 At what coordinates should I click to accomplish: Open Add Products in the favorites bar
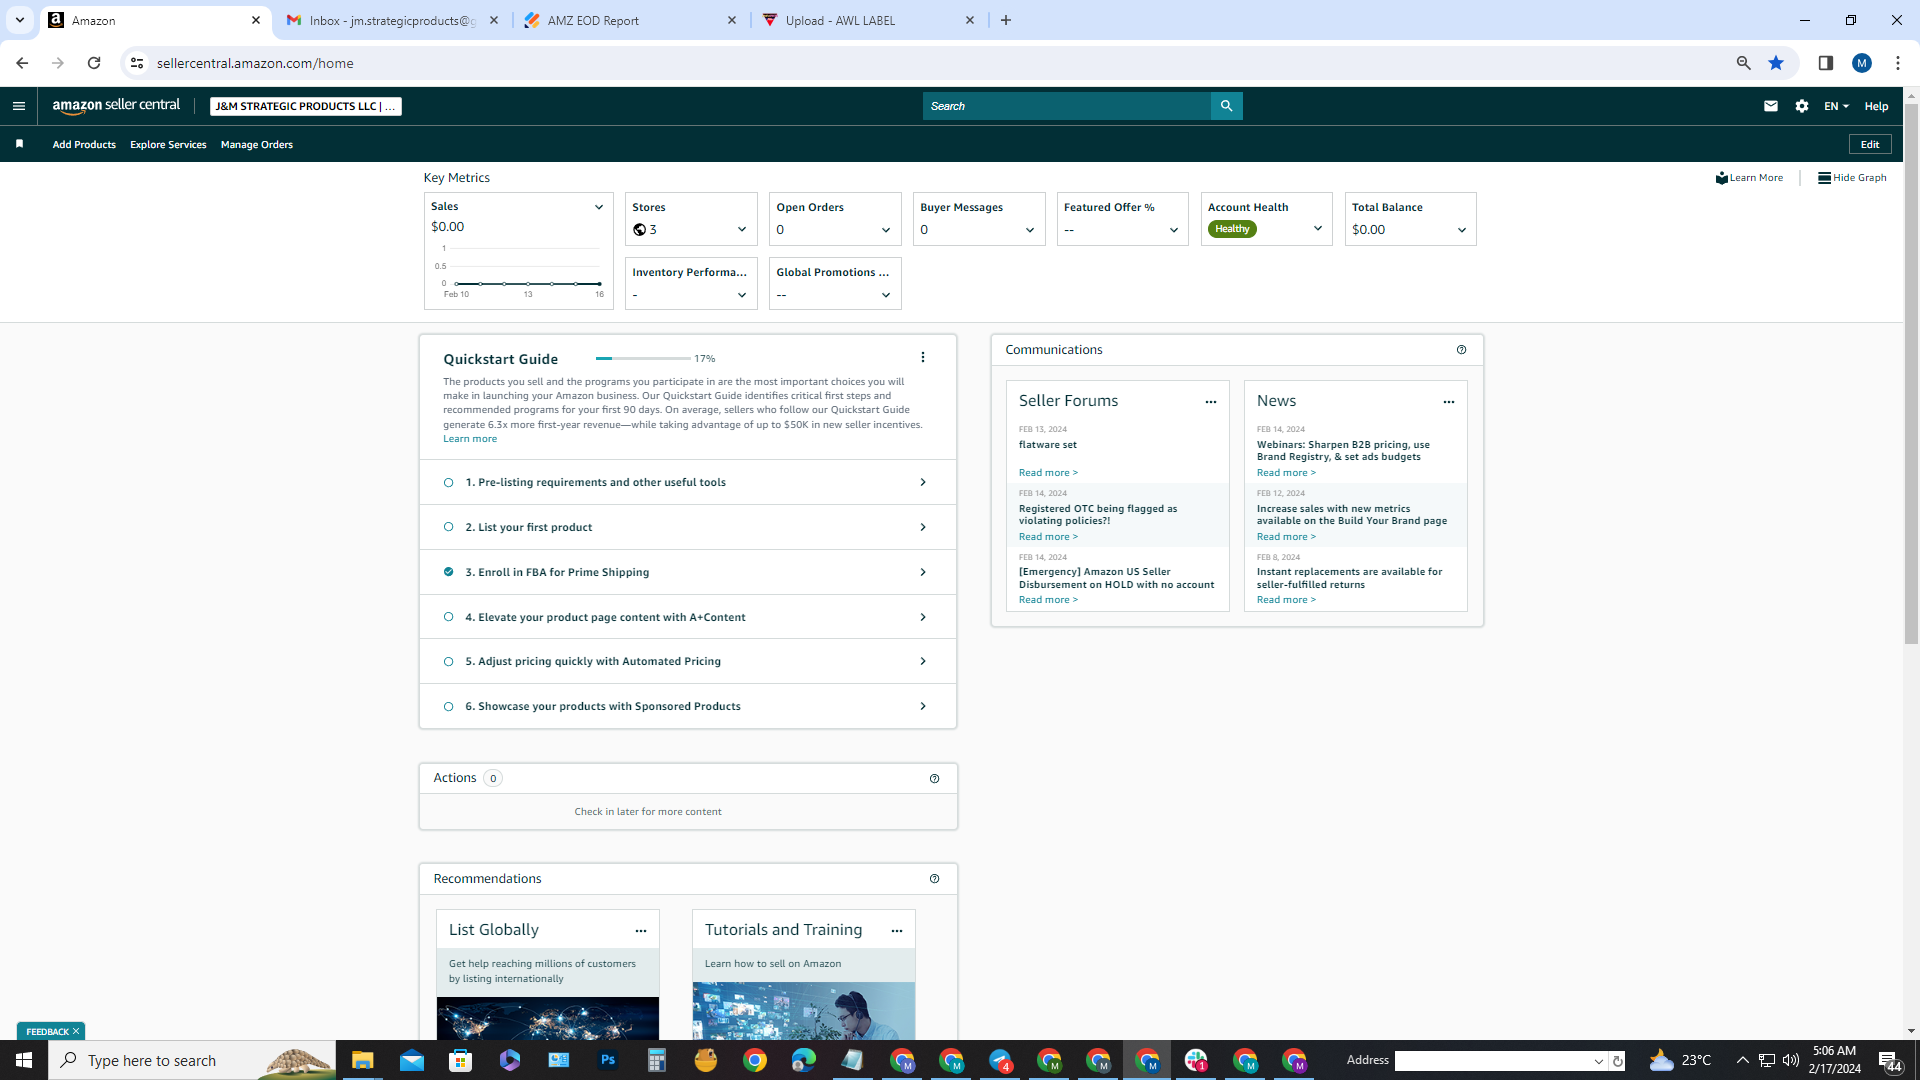[84, 145]
